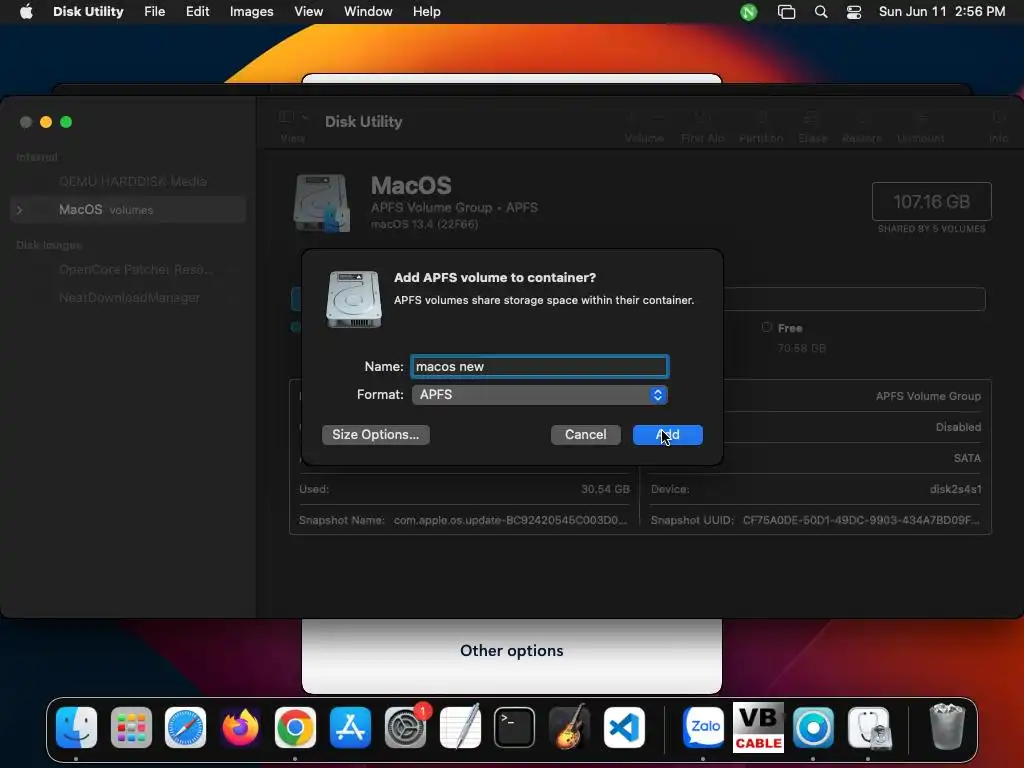This screenshot has width=1024, height=768.
Task: Click the MacOS disk icon in main pane
Action: pyautogui.click(x=321, y=203)
